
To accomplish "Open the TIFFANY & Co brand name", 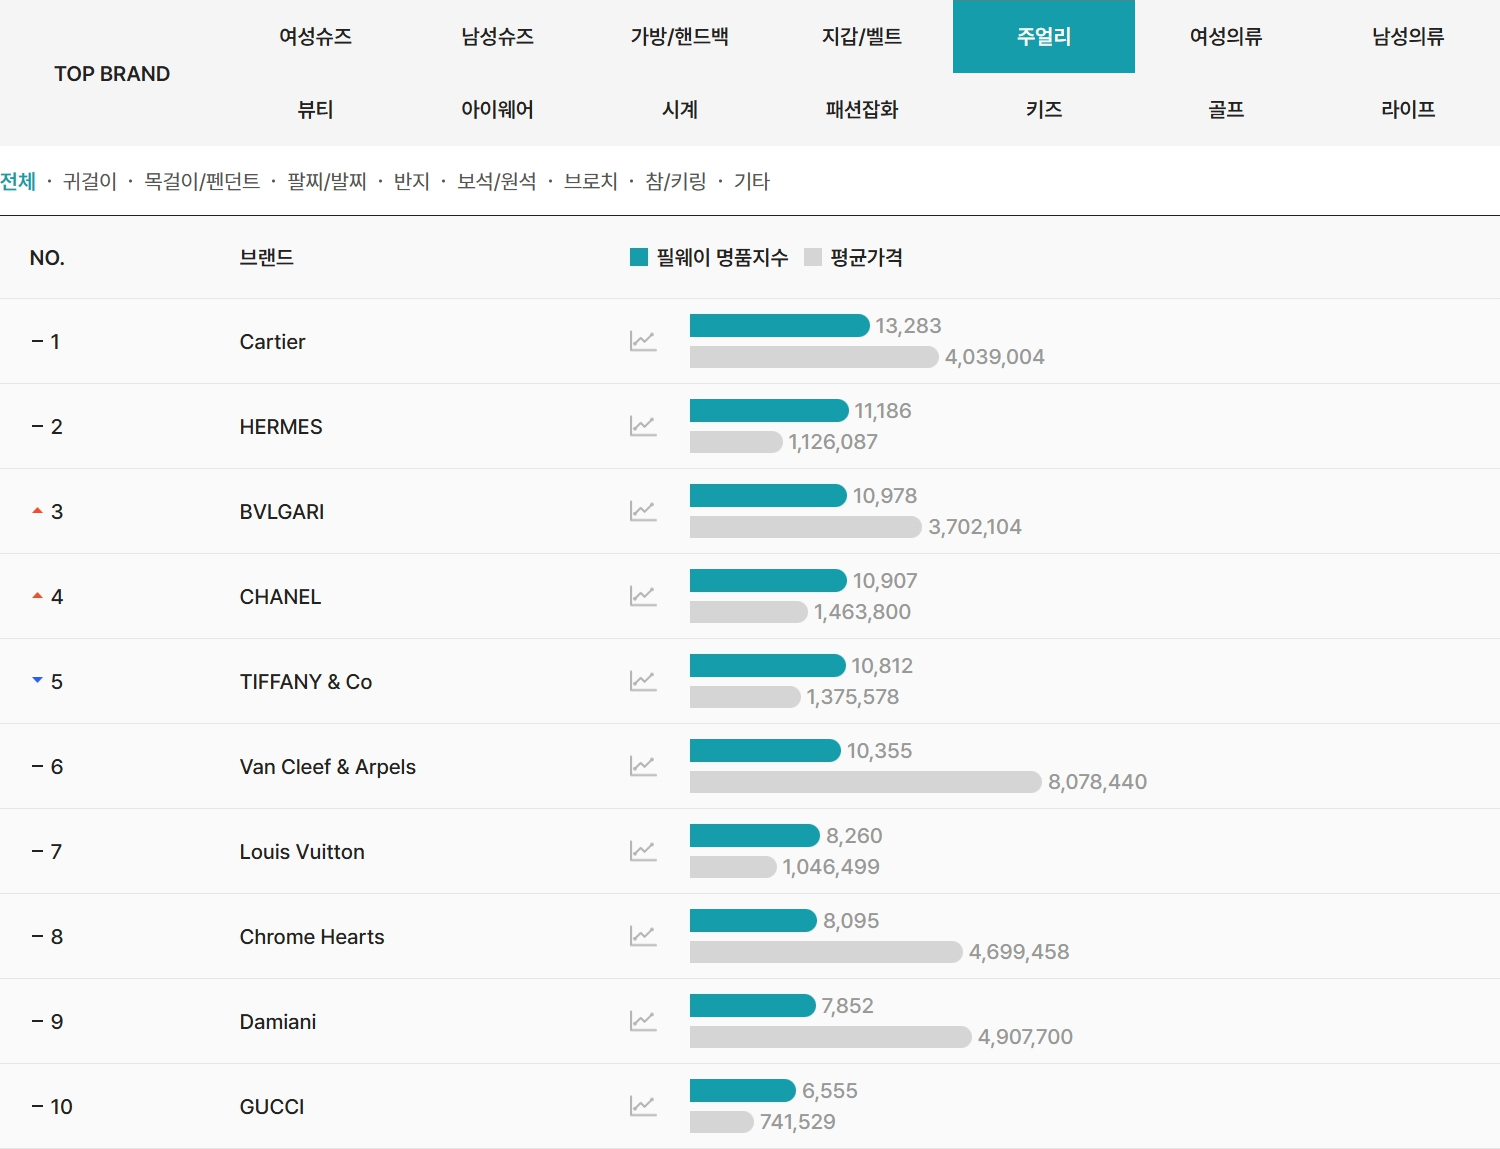I will click(306, 682).
